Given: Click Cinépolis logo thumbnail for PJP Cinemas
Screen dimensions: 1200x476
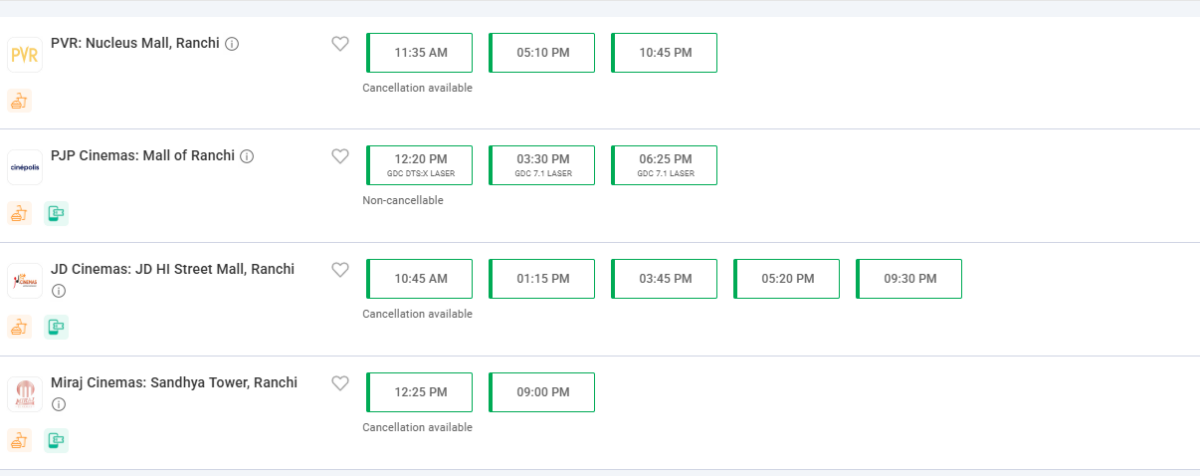Looking at the screenshot, I should 25,167.
